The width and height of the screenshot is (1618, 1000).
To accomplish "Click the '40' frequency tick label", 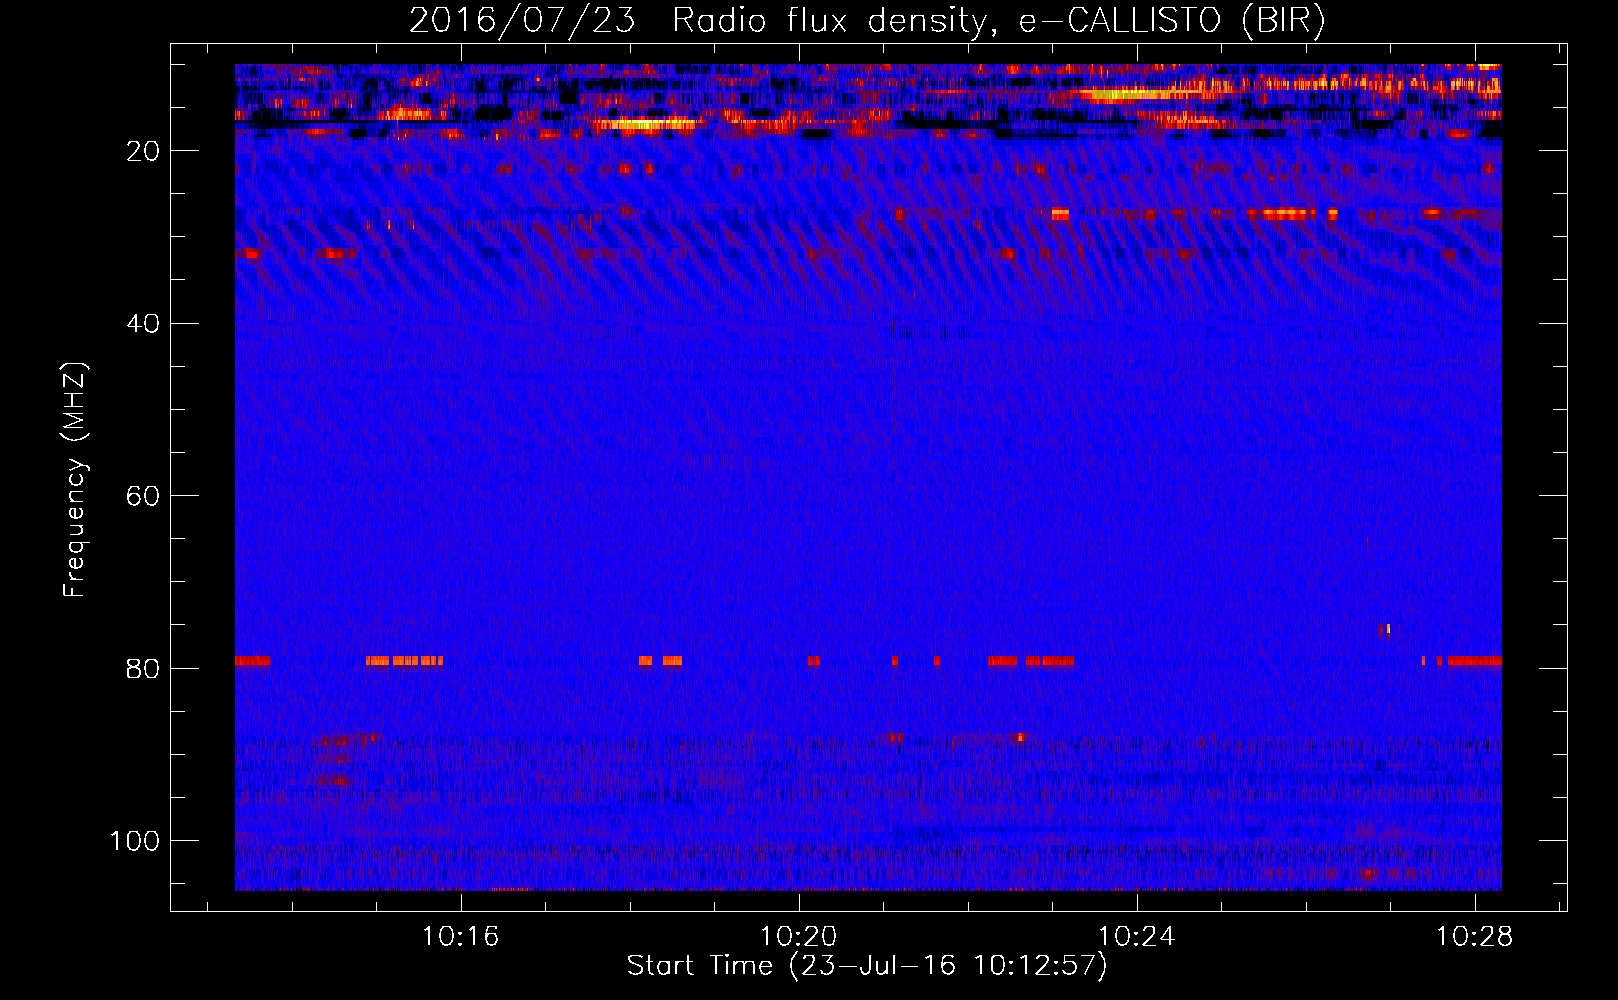I will 144,324.
